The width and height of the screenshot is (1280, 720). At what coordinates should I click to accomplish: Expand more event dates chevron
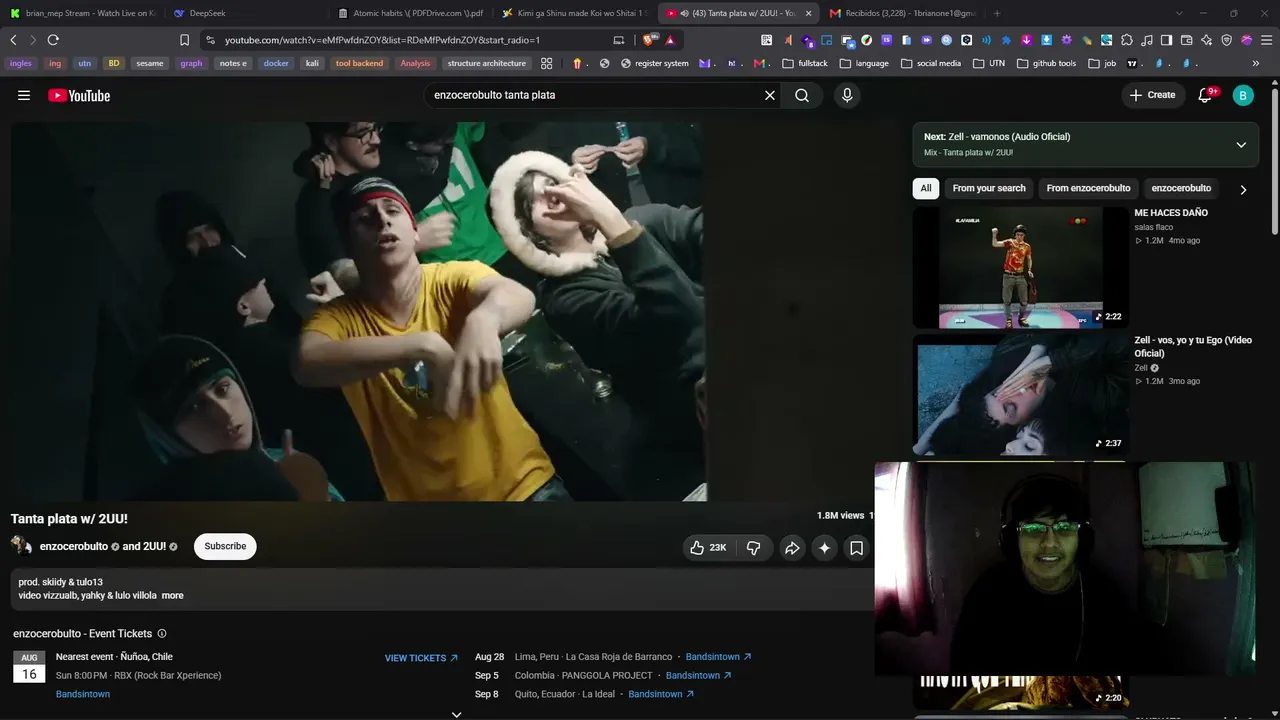(456, 714)
